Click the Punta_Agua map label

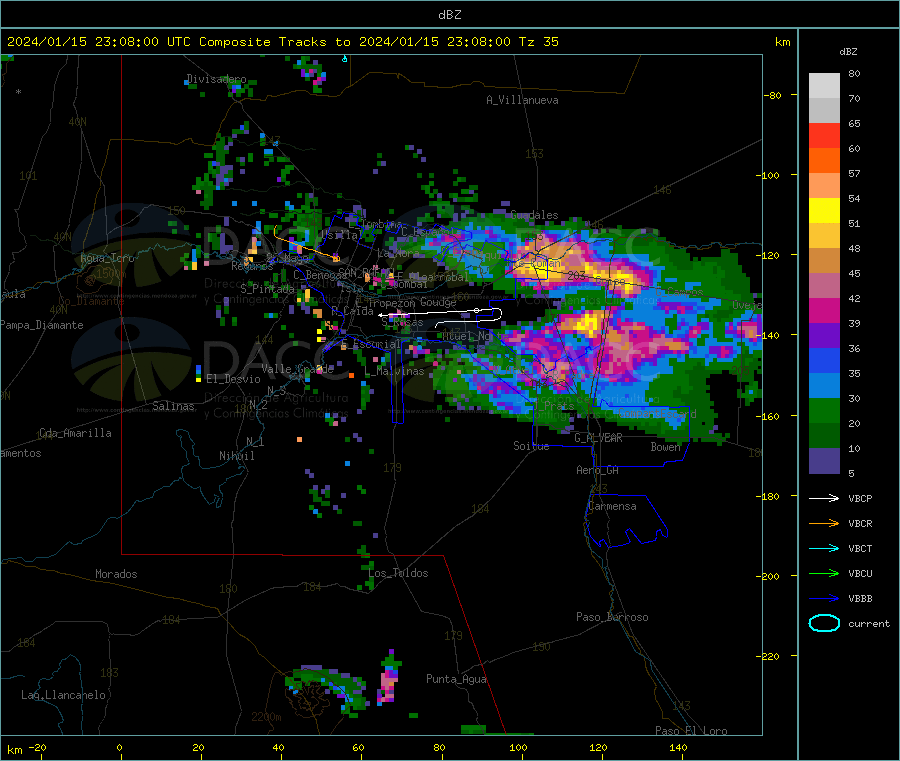click(x=456, y=679)
